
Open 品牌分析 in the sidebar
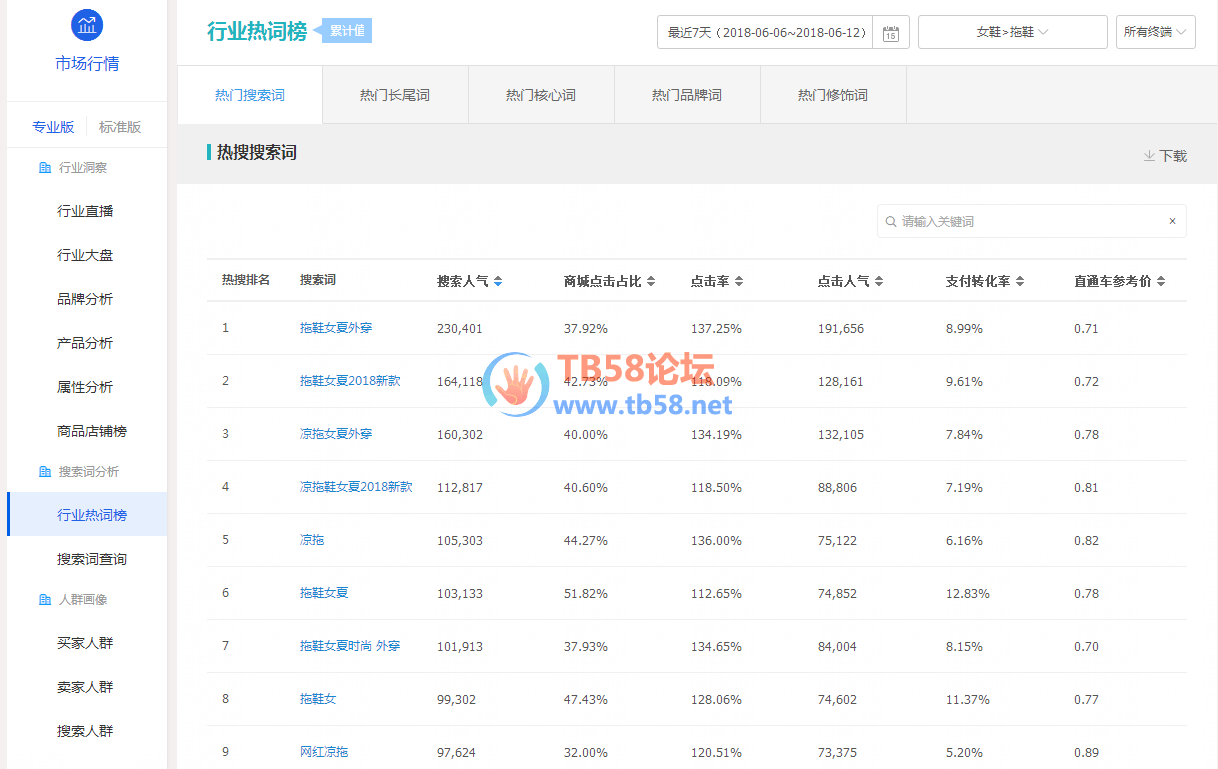click(x=85, y=299)
